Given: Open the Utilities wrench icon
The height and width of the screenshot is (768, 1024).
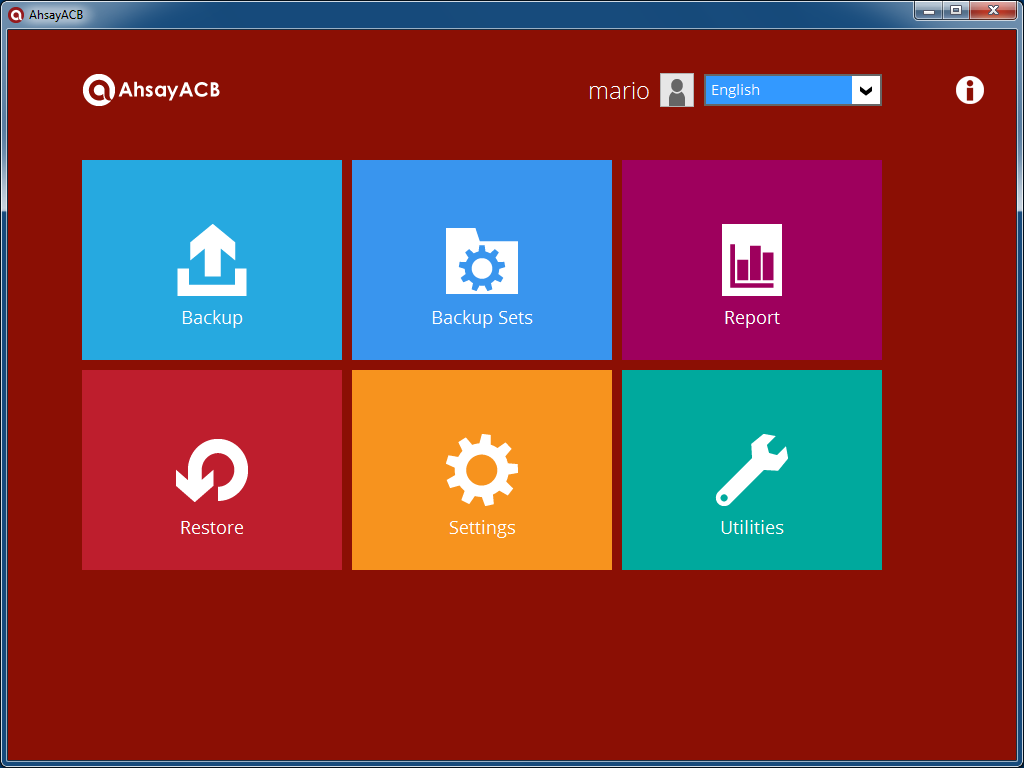Looking at the screenshot, I should tap(752, 470).
